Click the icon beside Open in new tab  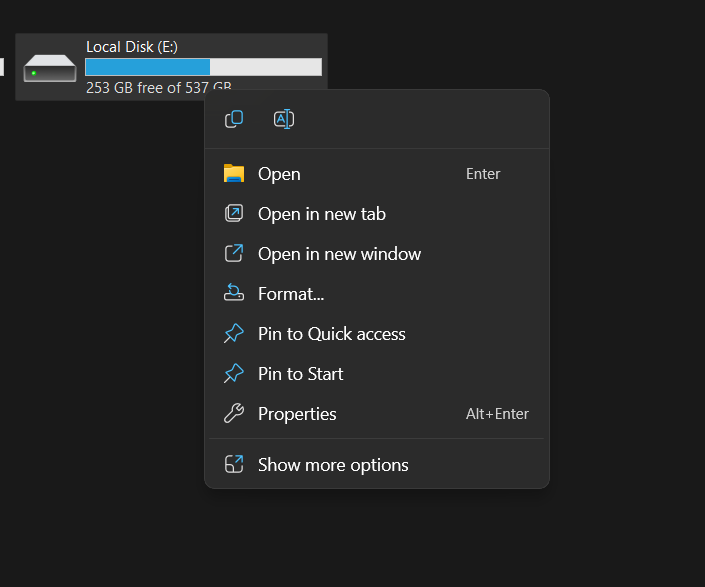point(234,213)
